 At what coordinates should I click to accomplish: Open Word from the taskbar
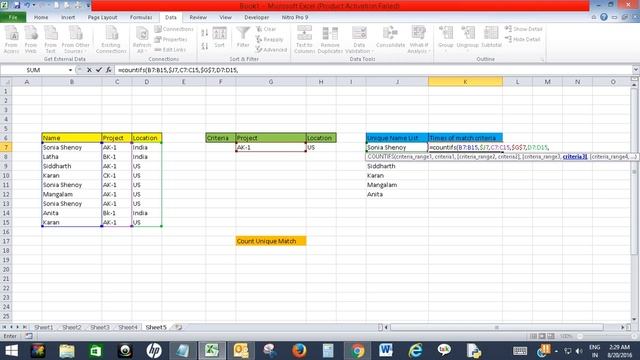[386, 351]
